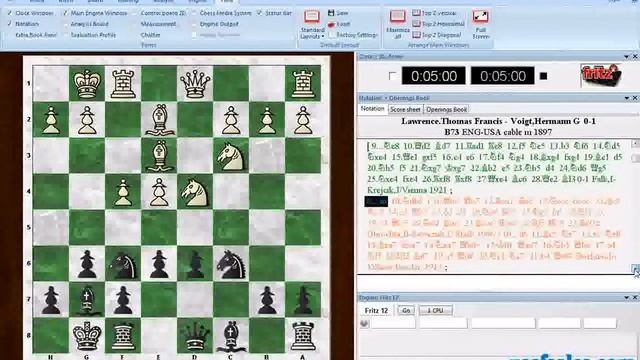This screenshot has width=640, height=360.
Task: Enable the Control board 2D checkbox
Action: click(x=136, y=13)
